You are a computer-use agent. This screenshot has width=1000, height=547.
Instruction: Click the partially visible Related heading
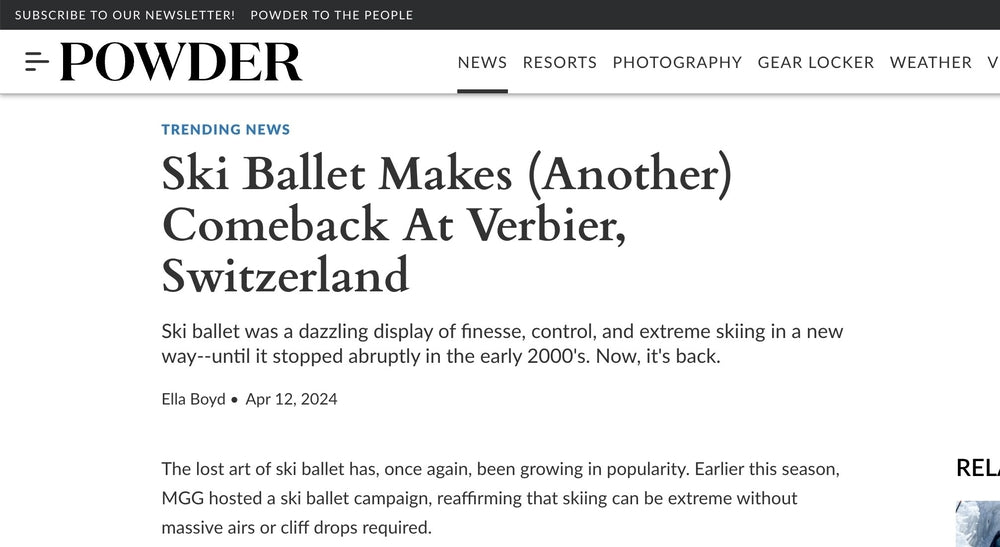coord(978,467)
